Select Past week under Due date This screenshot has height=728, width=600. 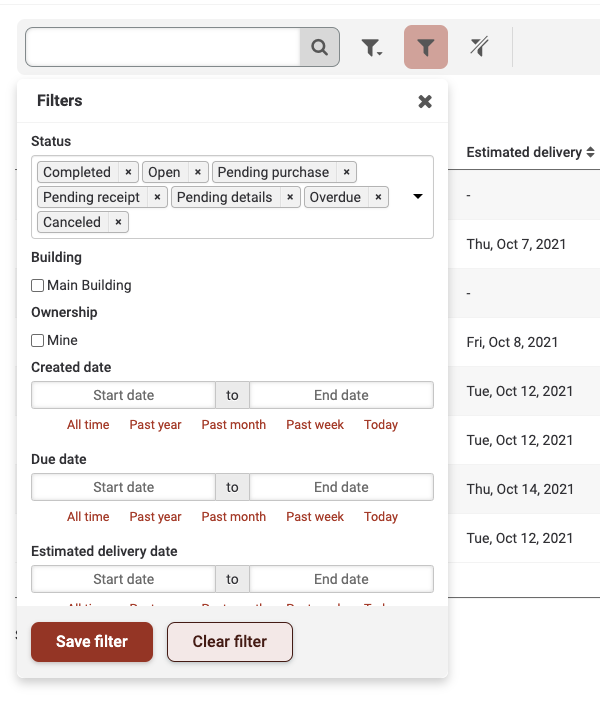coord(315,516)
